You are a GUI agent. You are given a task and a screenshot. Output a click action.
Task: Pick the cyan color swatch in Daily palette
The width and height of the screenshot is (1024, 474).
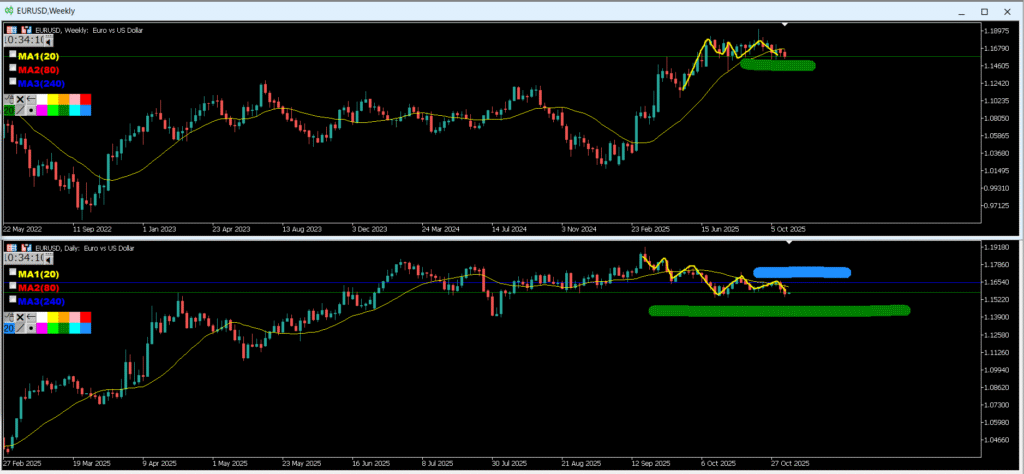tap(75, 327)
